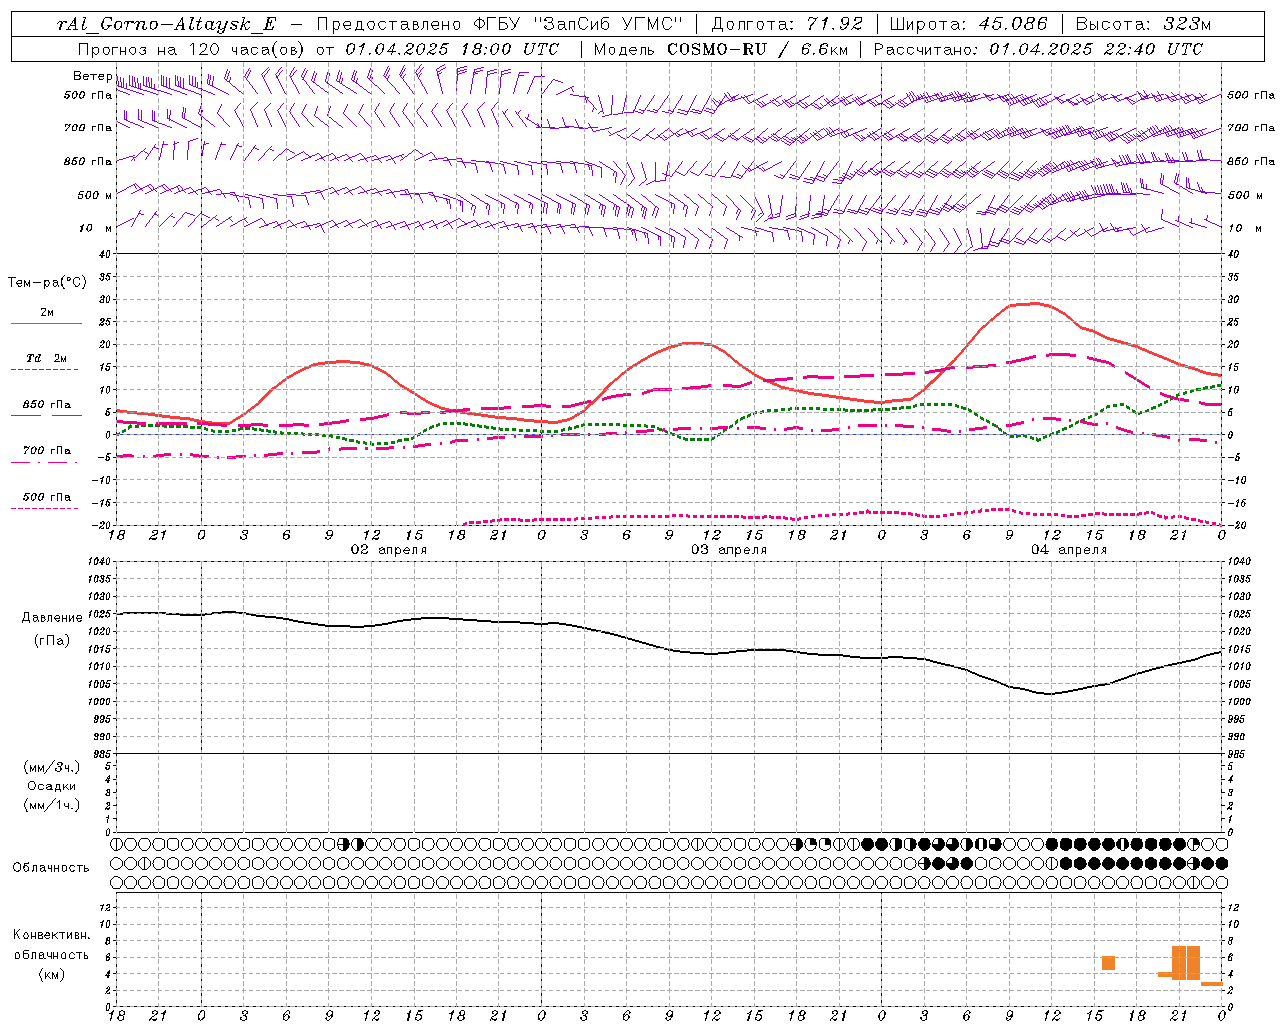Click the station name rAl_Gorno-Altaysk_E in header
The height and width of the screenshot is (1024, 1280).
click(x=165, y=24)
